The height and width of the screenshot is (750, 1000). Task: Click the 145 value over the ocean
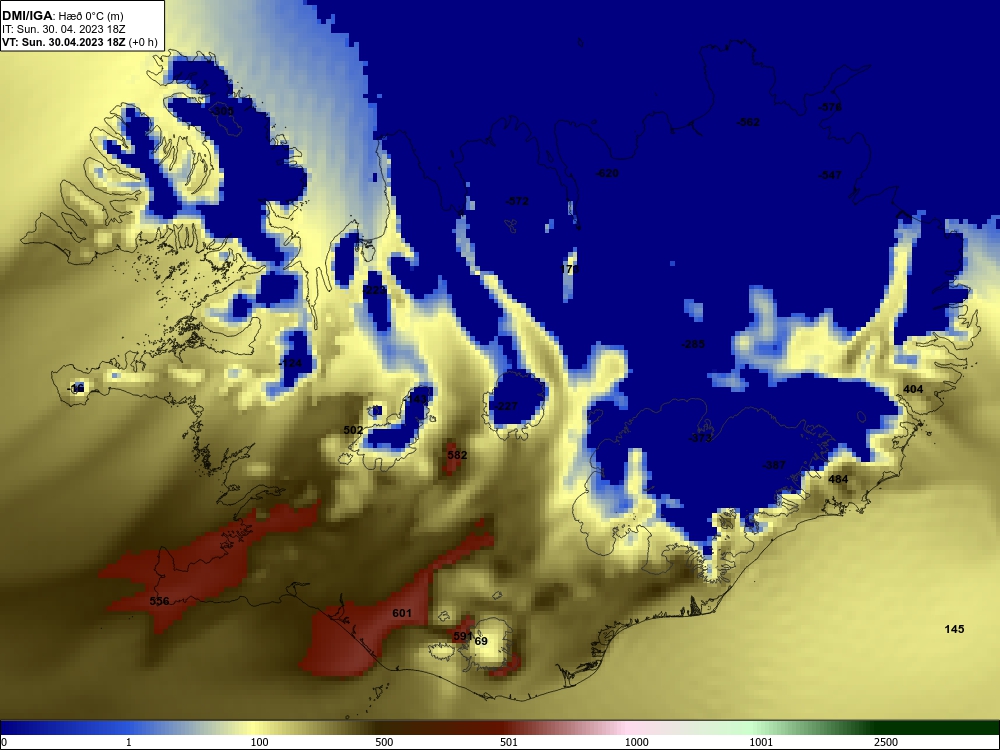(x=954, y=629)
